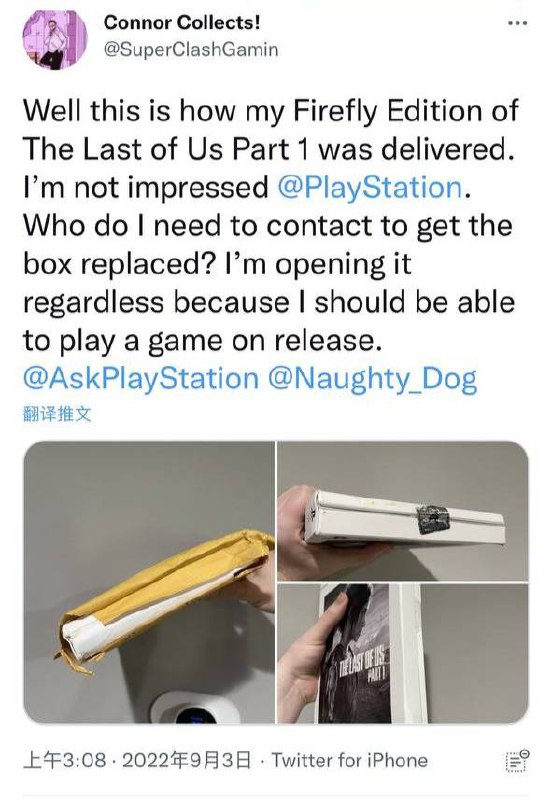The height and width of the screenshot is (800, 552).
Task: Tap the 翻译推文 translate tweet link
Action: click(57, 414)
